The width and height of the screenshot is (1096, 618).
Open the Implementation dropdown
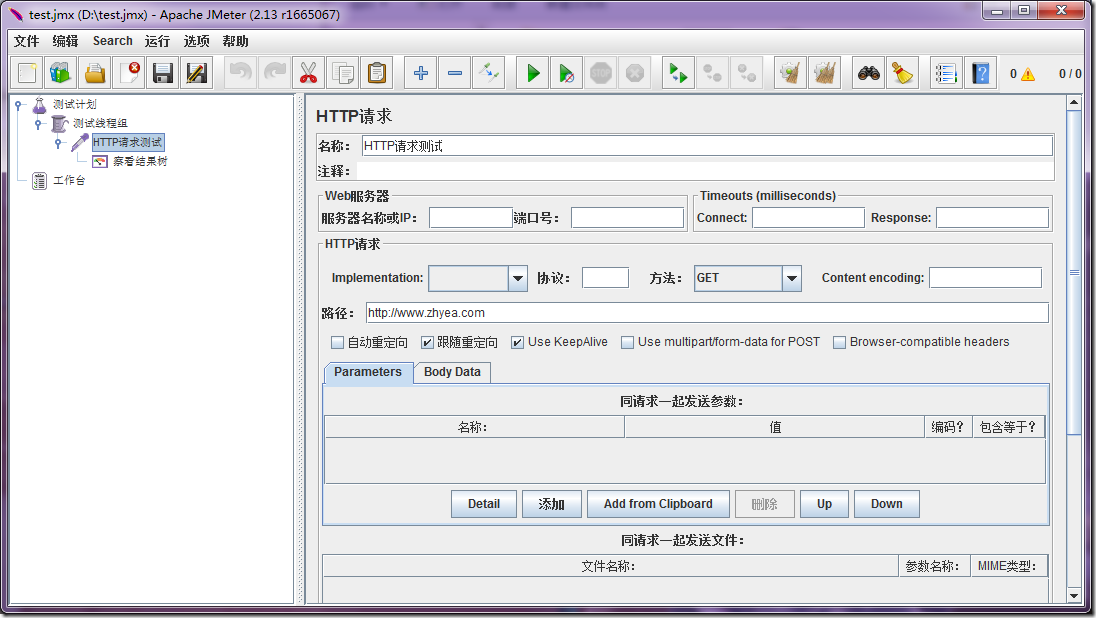pyautogui.click(x=517, y=278)
